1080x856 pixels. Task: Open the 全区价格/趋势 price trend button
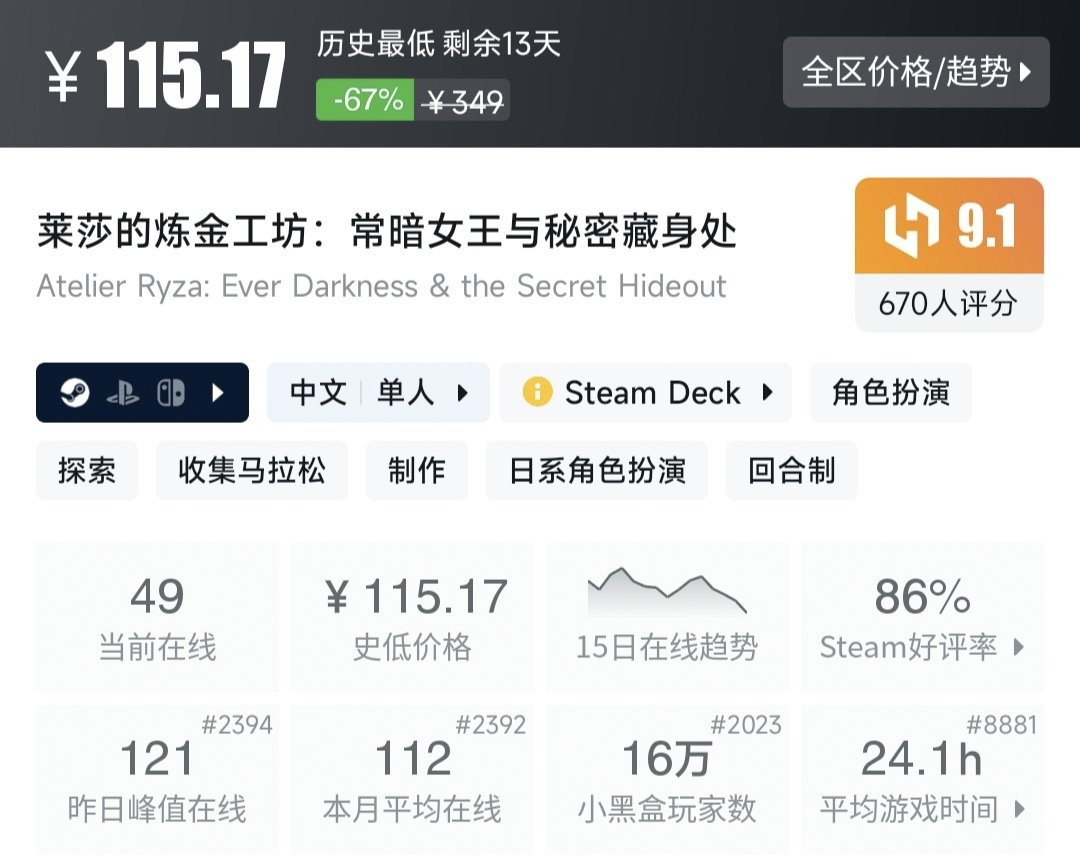[x=916, y=72]
